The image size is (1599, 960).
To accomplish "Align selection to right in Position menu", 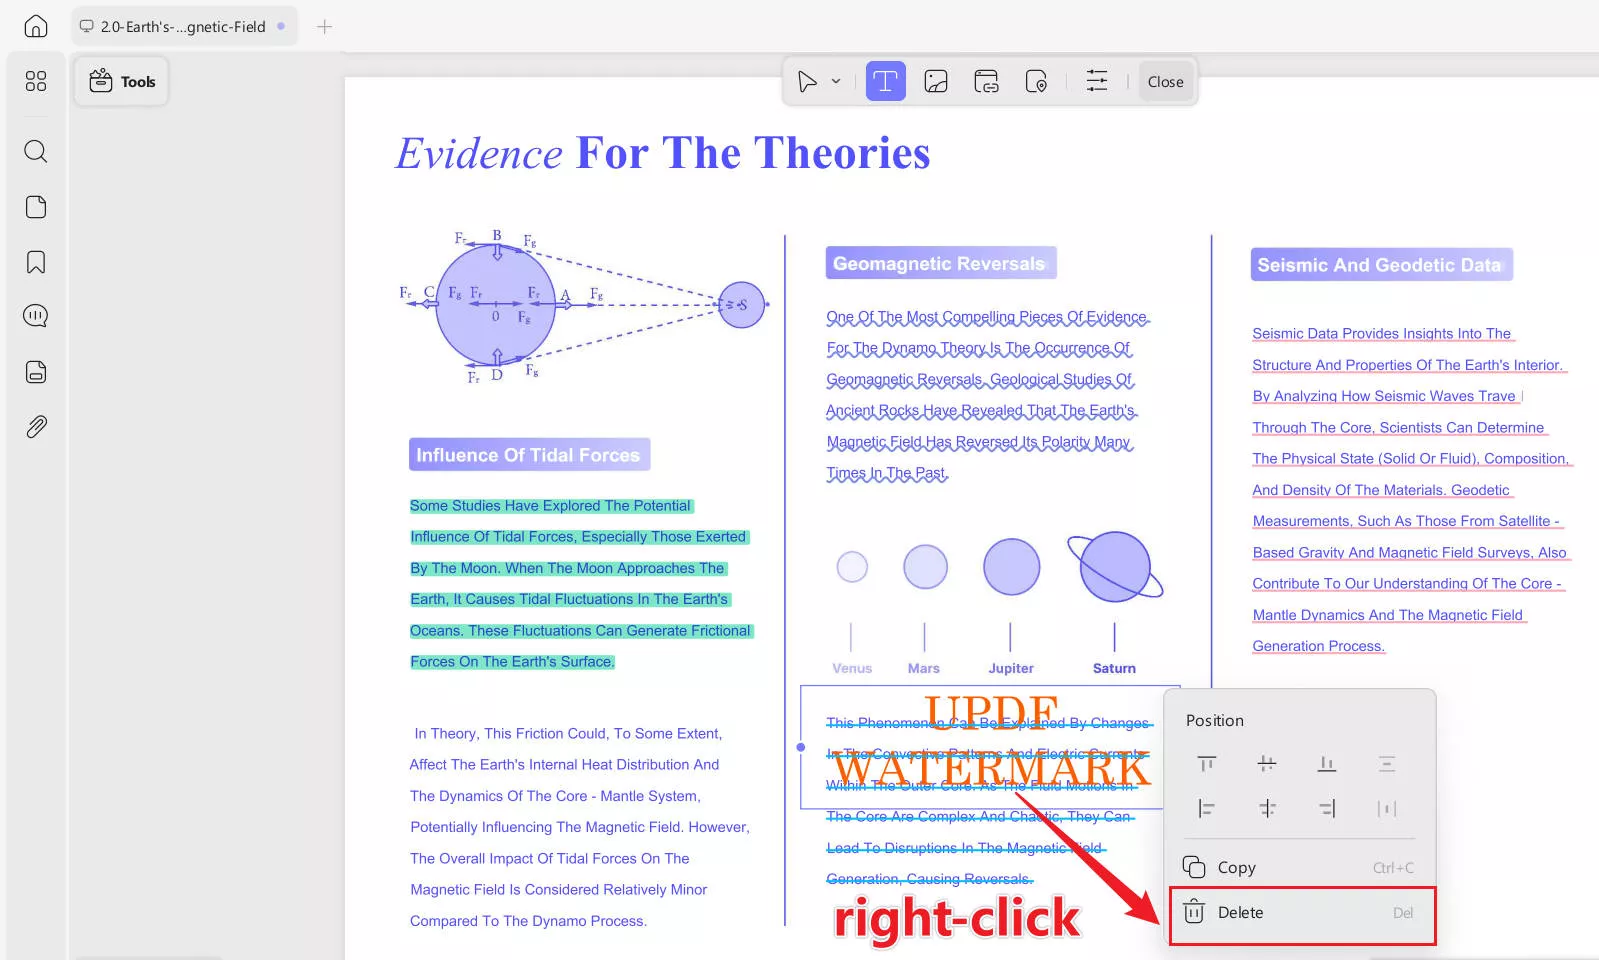I will [x=1327, y=808].
